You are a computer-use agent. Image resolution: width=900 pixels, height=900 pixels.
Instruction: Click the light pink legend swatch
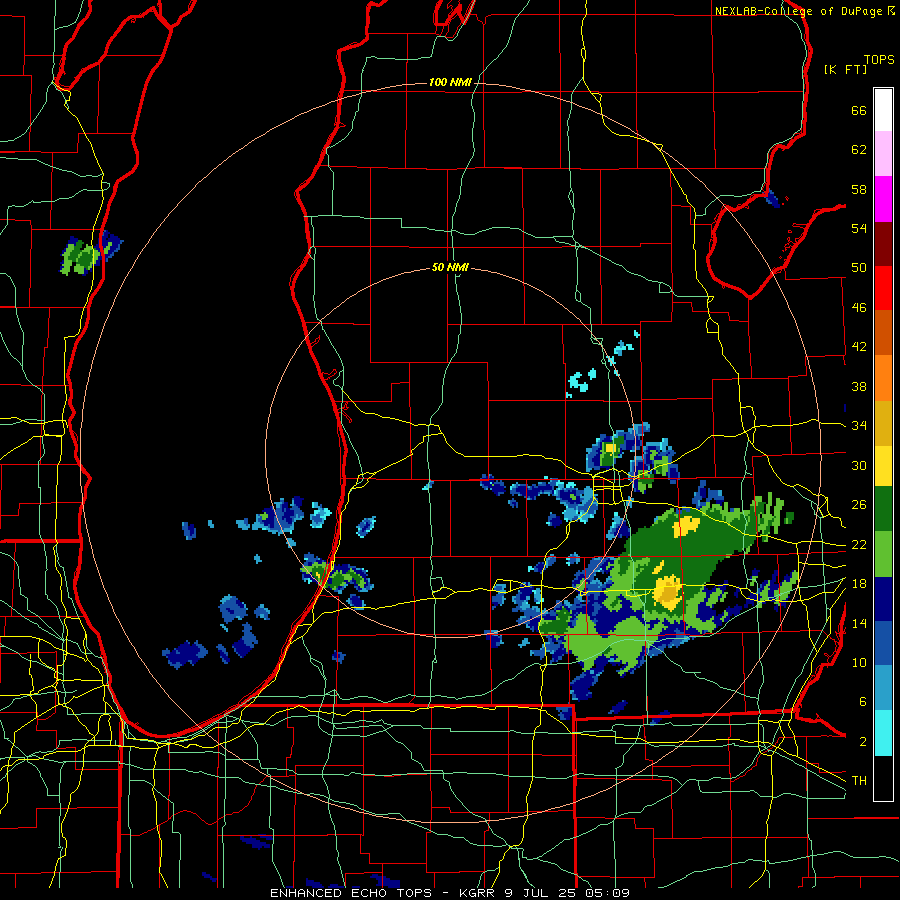point(883,154)
